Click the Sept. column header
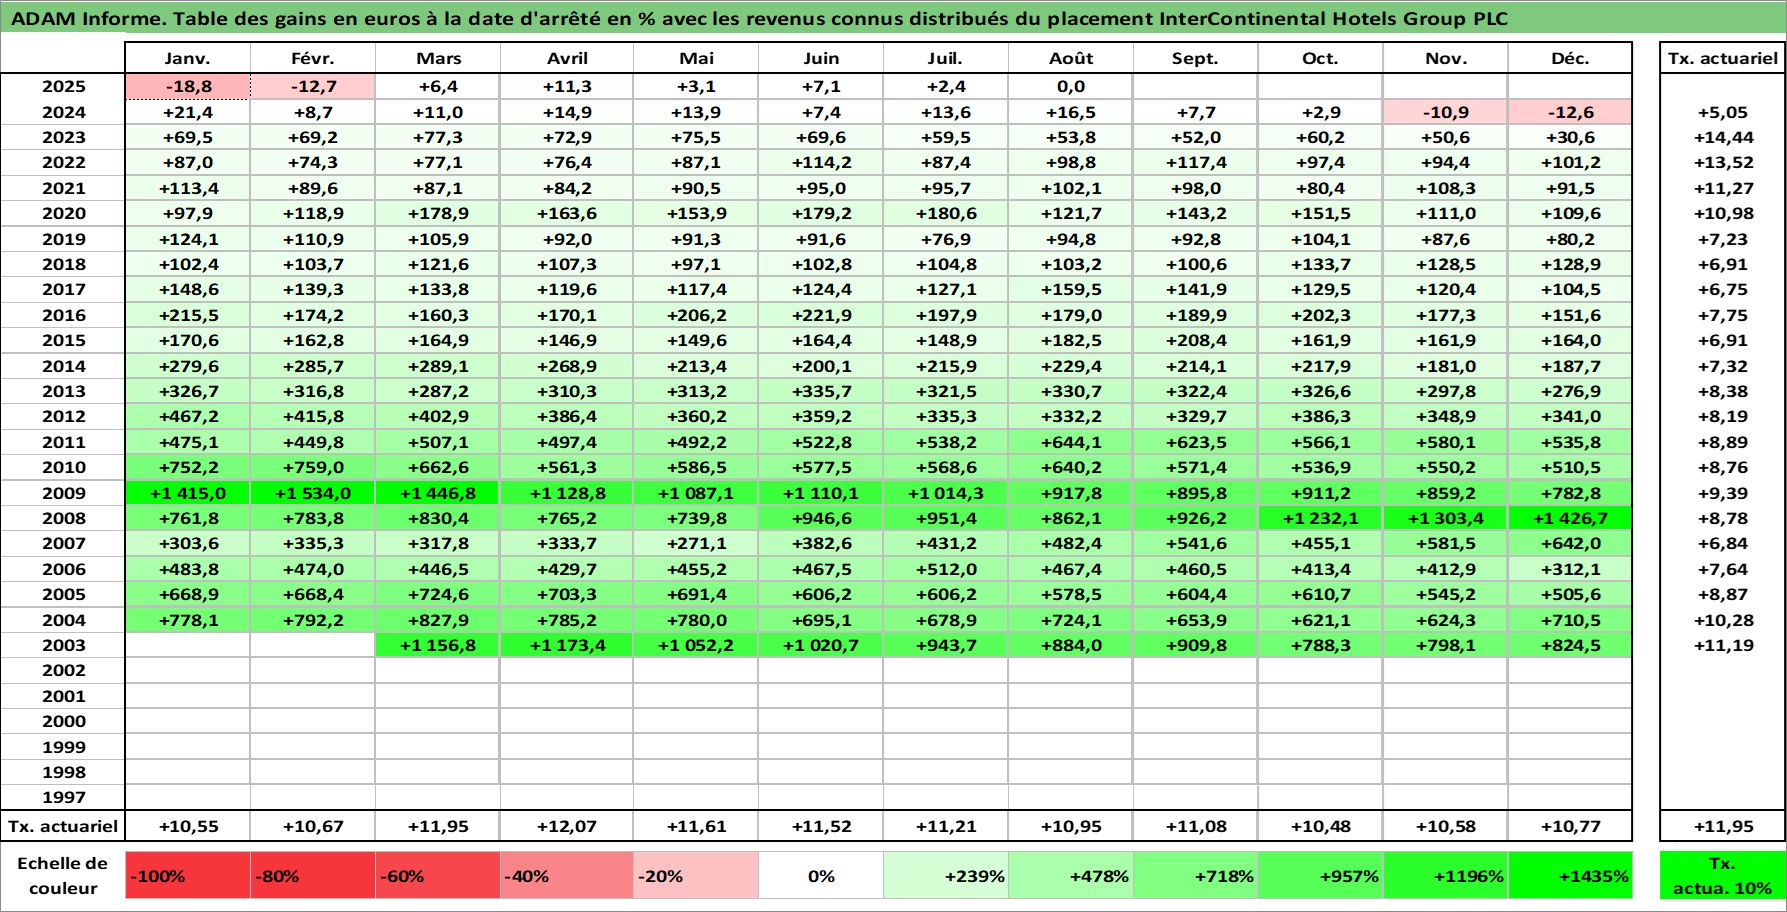Image resolution: width=1787 pixels, height=912 pixels. coord(1195,58)
